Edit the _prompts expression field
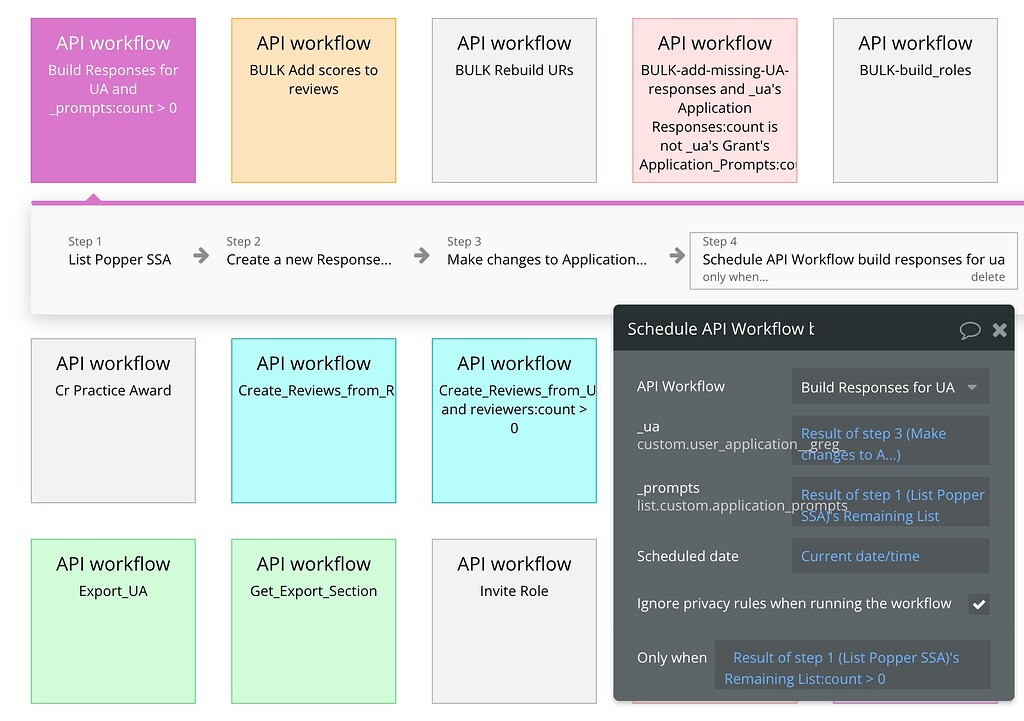 [x=889, y=505]
